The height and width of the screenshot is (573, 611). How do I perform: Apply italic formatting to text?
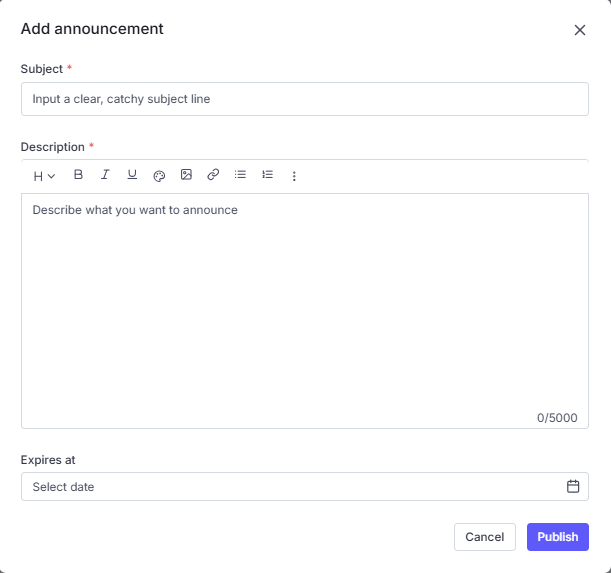click(105, 175)
